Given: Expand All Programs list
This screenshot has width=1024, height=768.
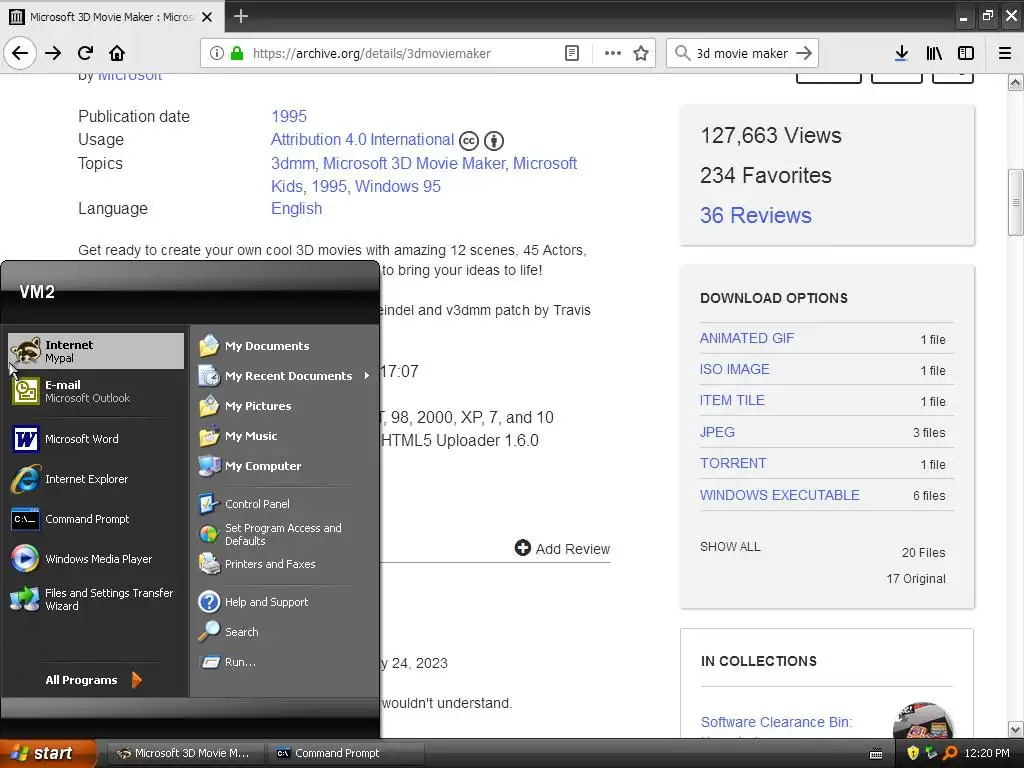Looking at the screenshot, I should pos(93,680).
